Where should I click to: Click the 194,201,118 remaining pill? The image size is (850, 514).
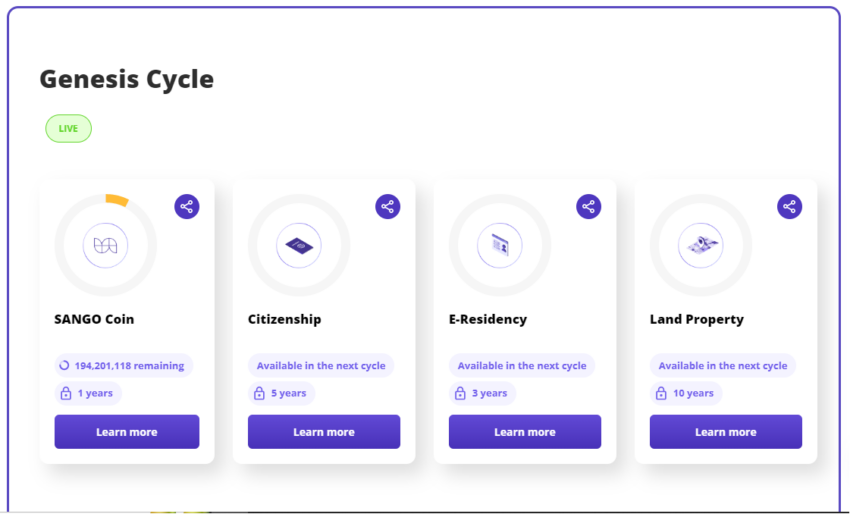point(124,365)
